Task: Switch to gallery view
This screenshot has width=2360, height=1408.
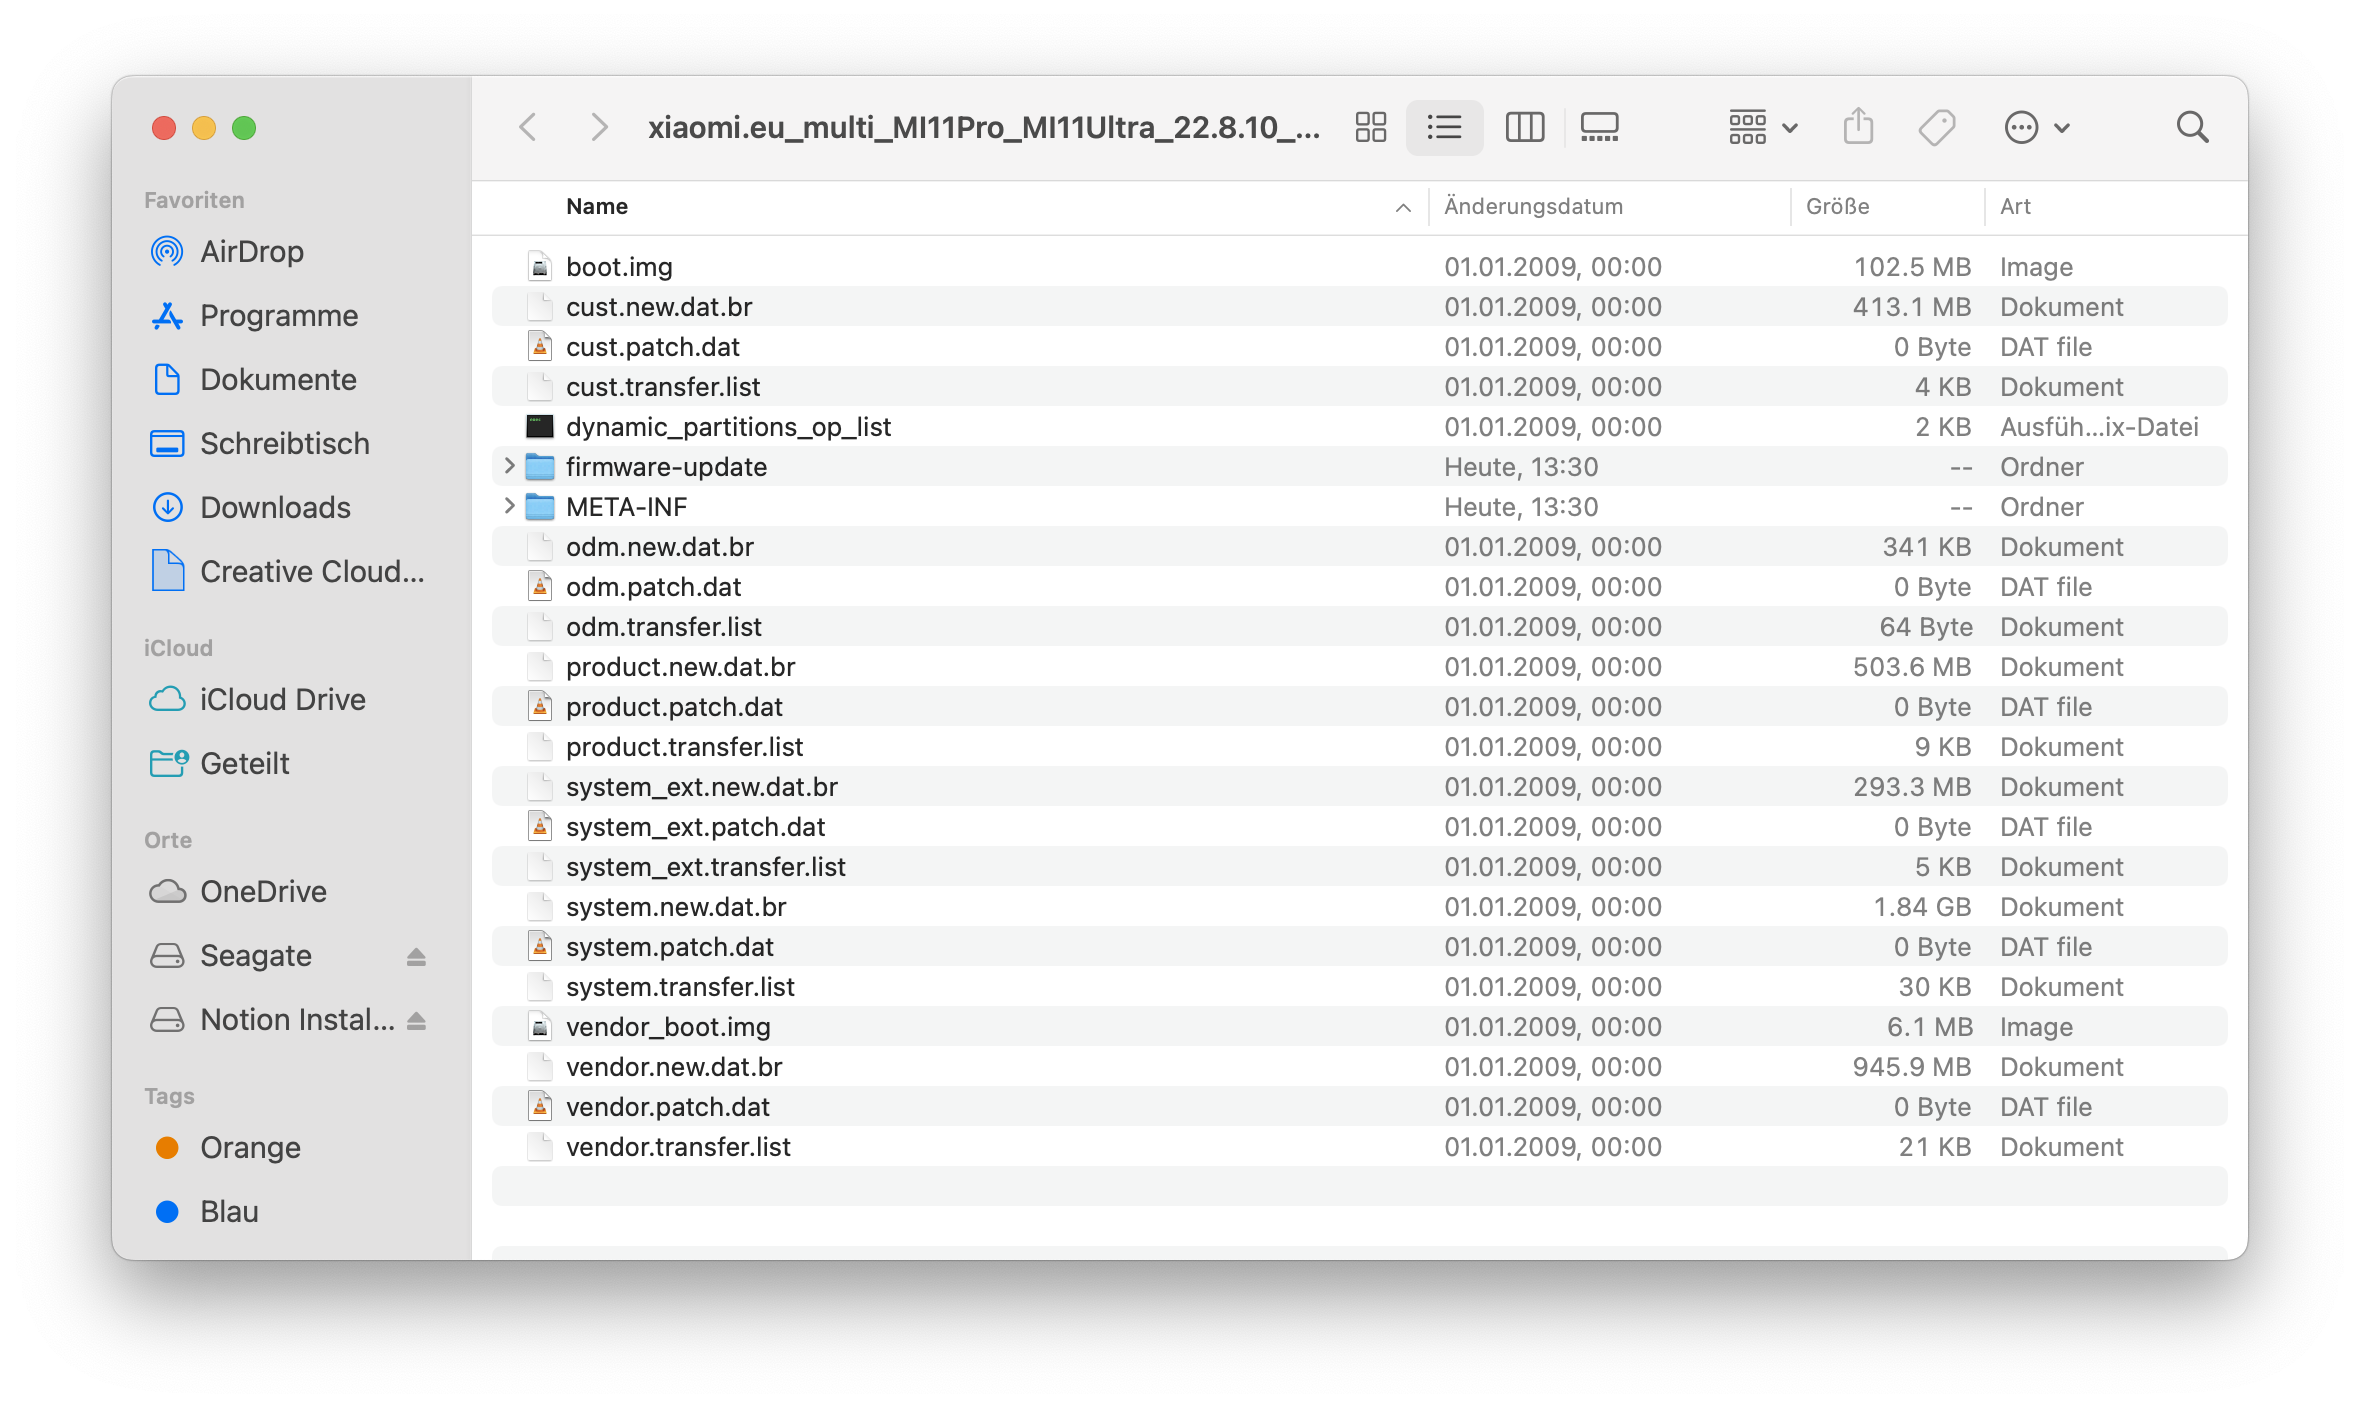Action: click(1599, 127)
